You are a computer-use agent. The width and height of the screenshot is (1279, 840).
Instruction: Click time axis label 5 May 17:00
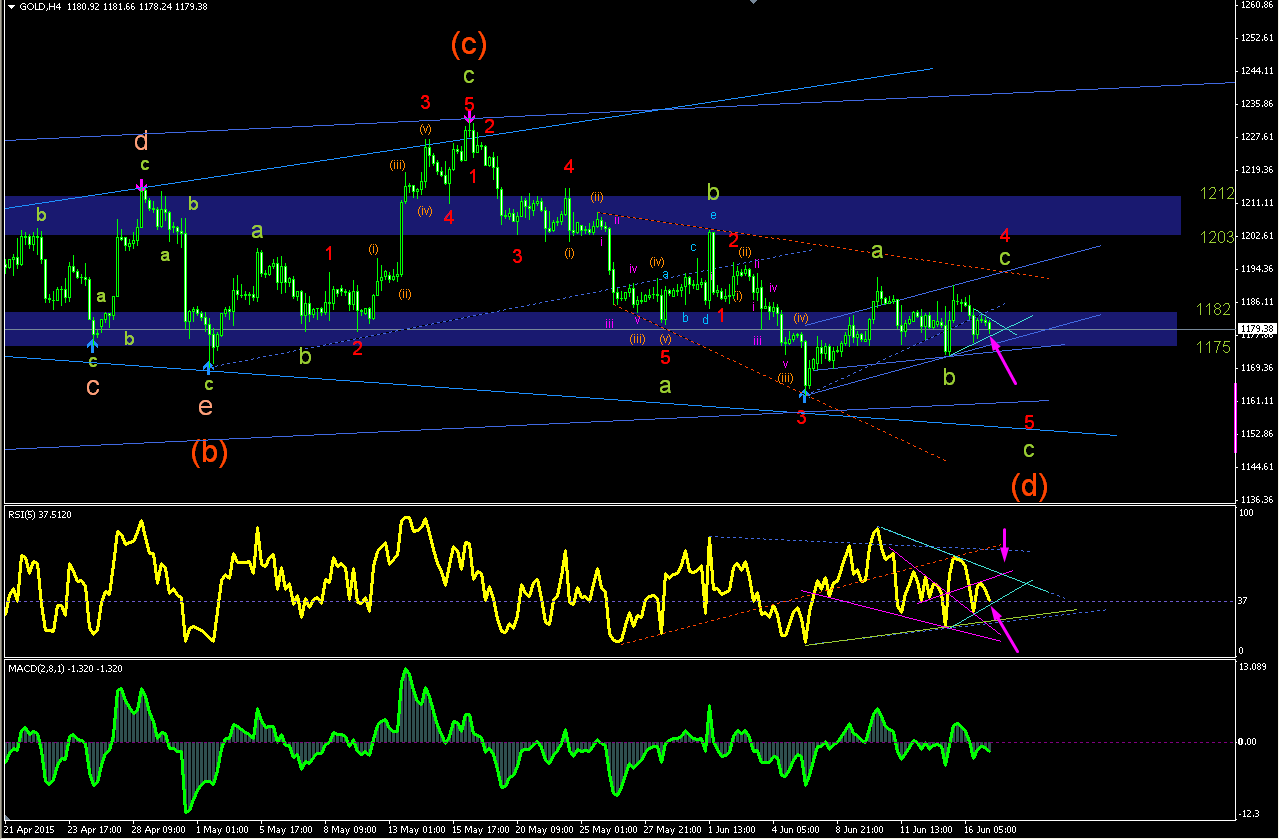[x=284, y=830]
